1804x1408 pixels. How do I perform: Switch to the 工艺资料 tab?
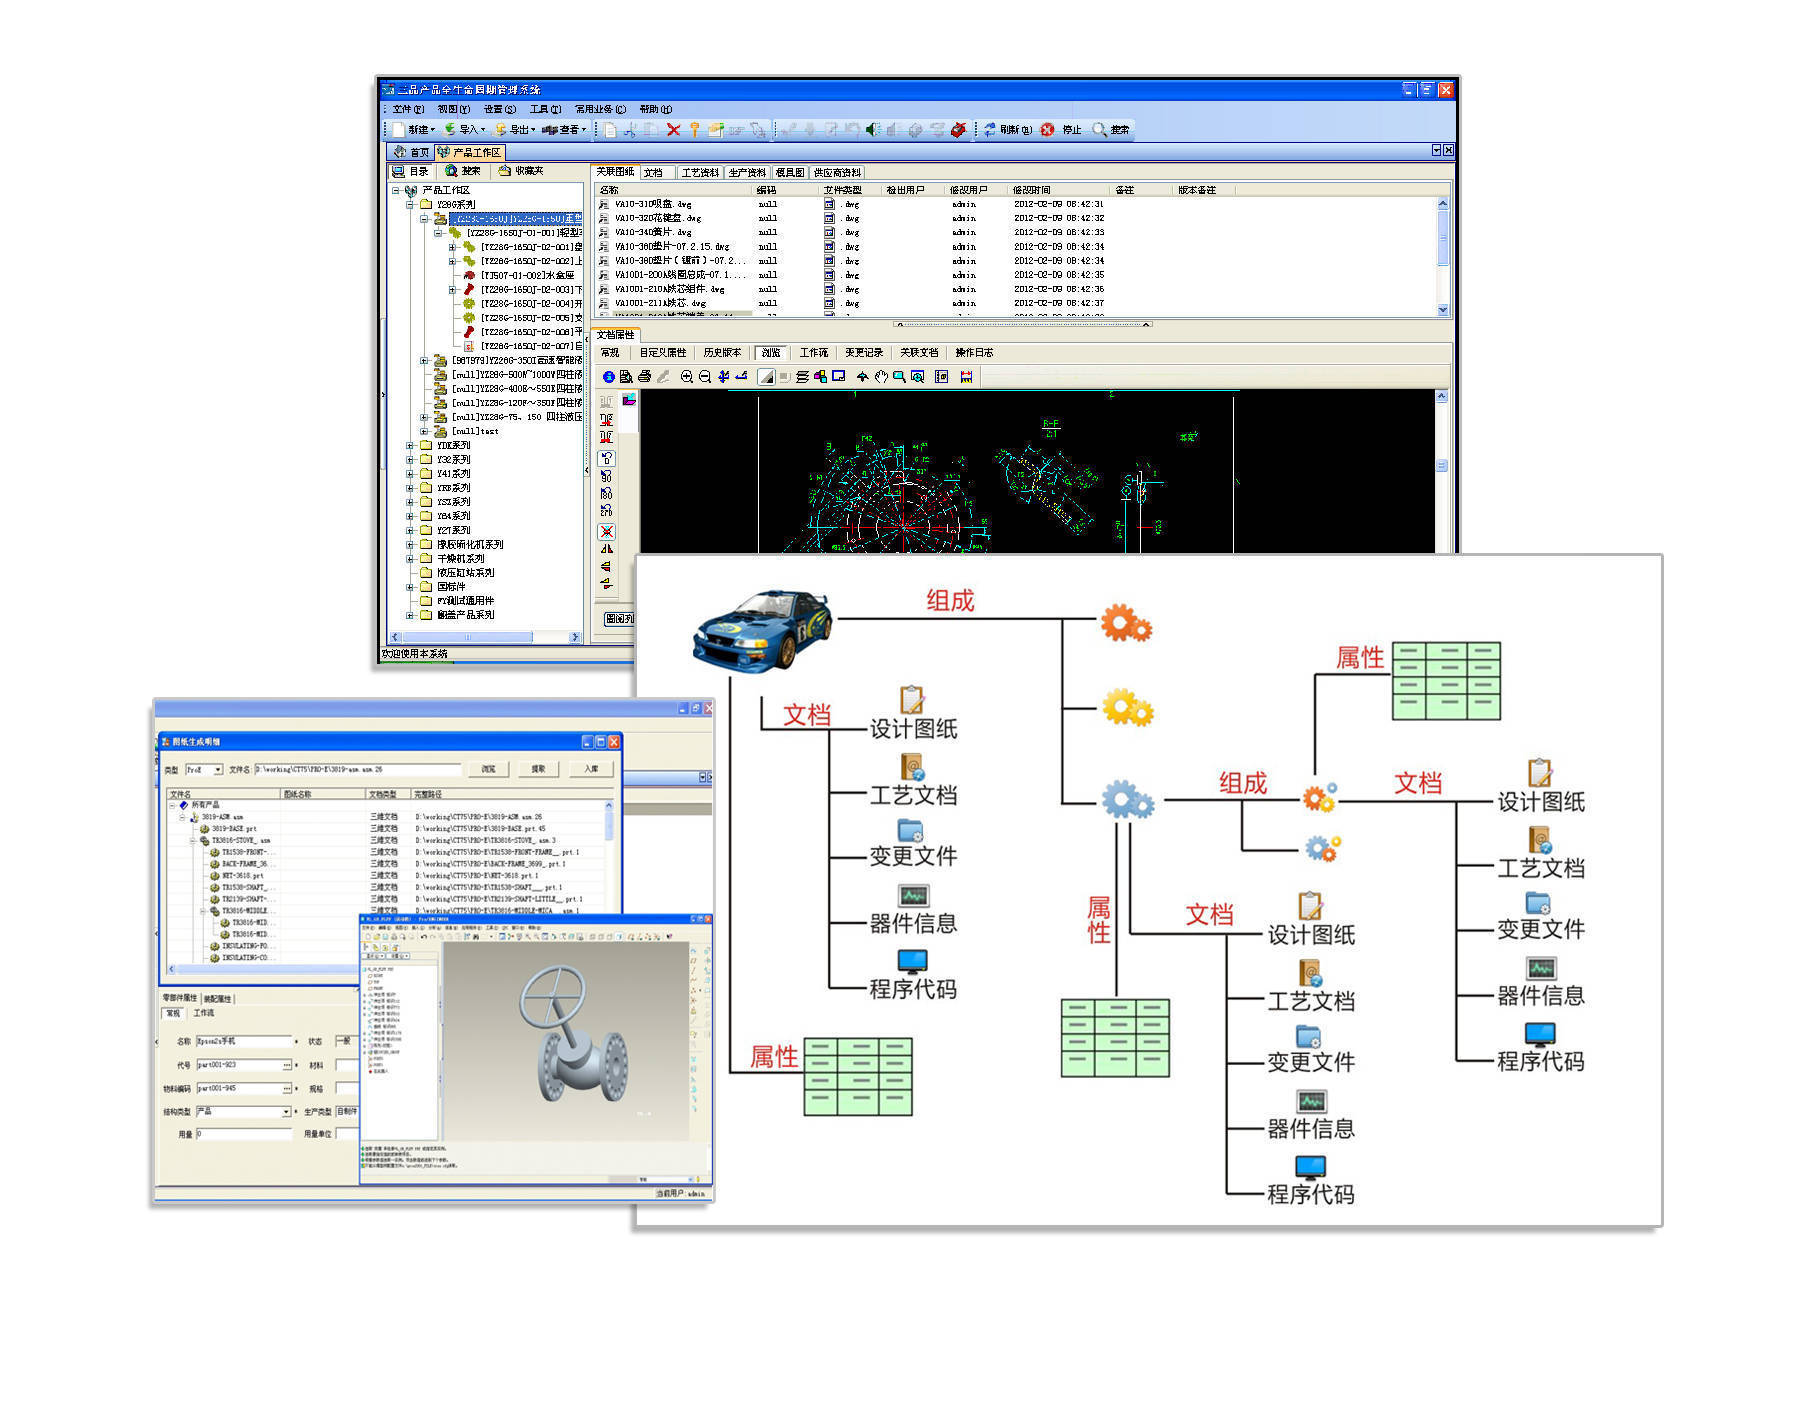700,173
